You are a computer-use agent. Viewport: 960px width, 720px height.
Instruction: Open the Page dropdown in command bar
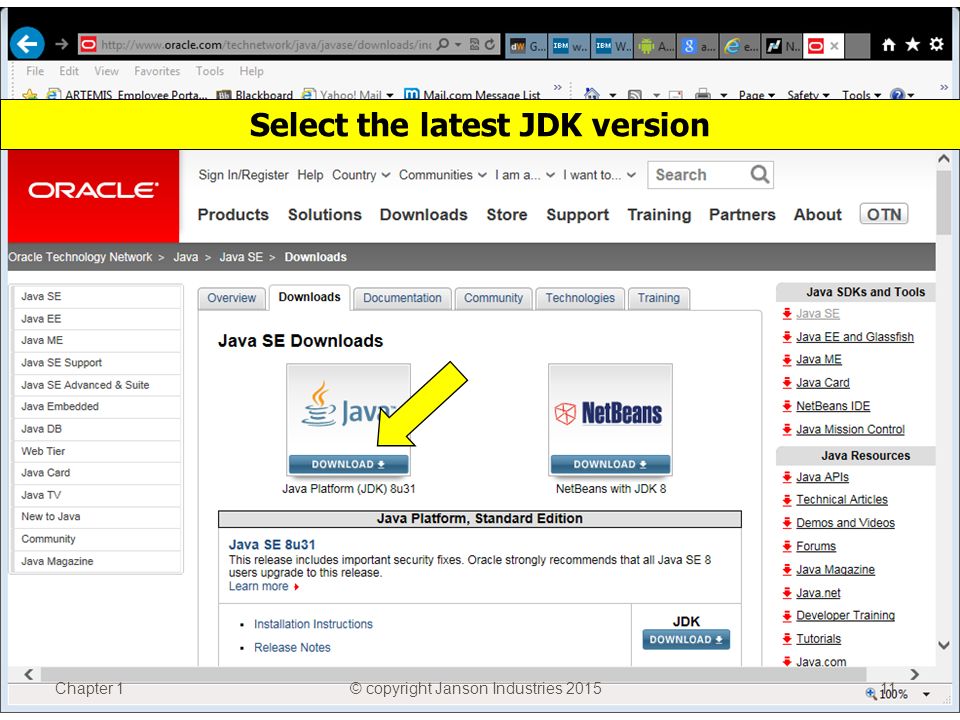coord(757,95)
